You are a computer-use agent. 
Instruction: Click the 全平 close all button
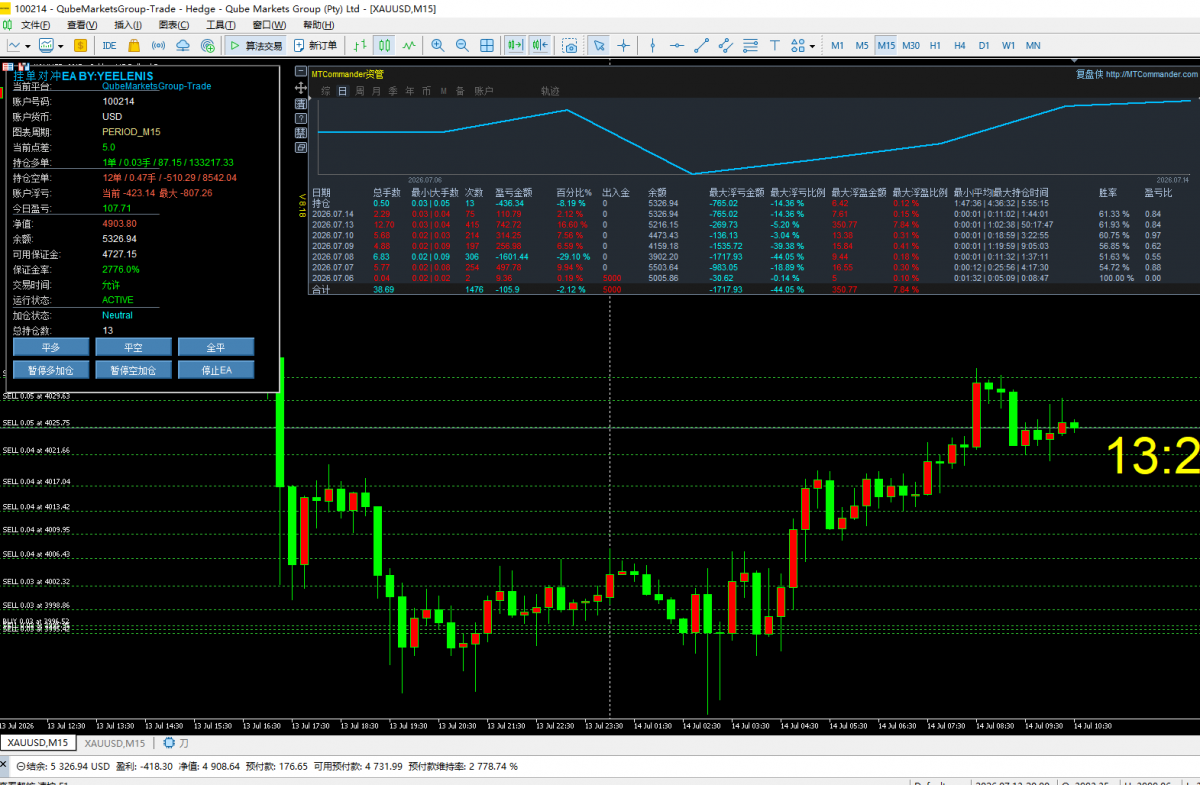click(216, 346)
